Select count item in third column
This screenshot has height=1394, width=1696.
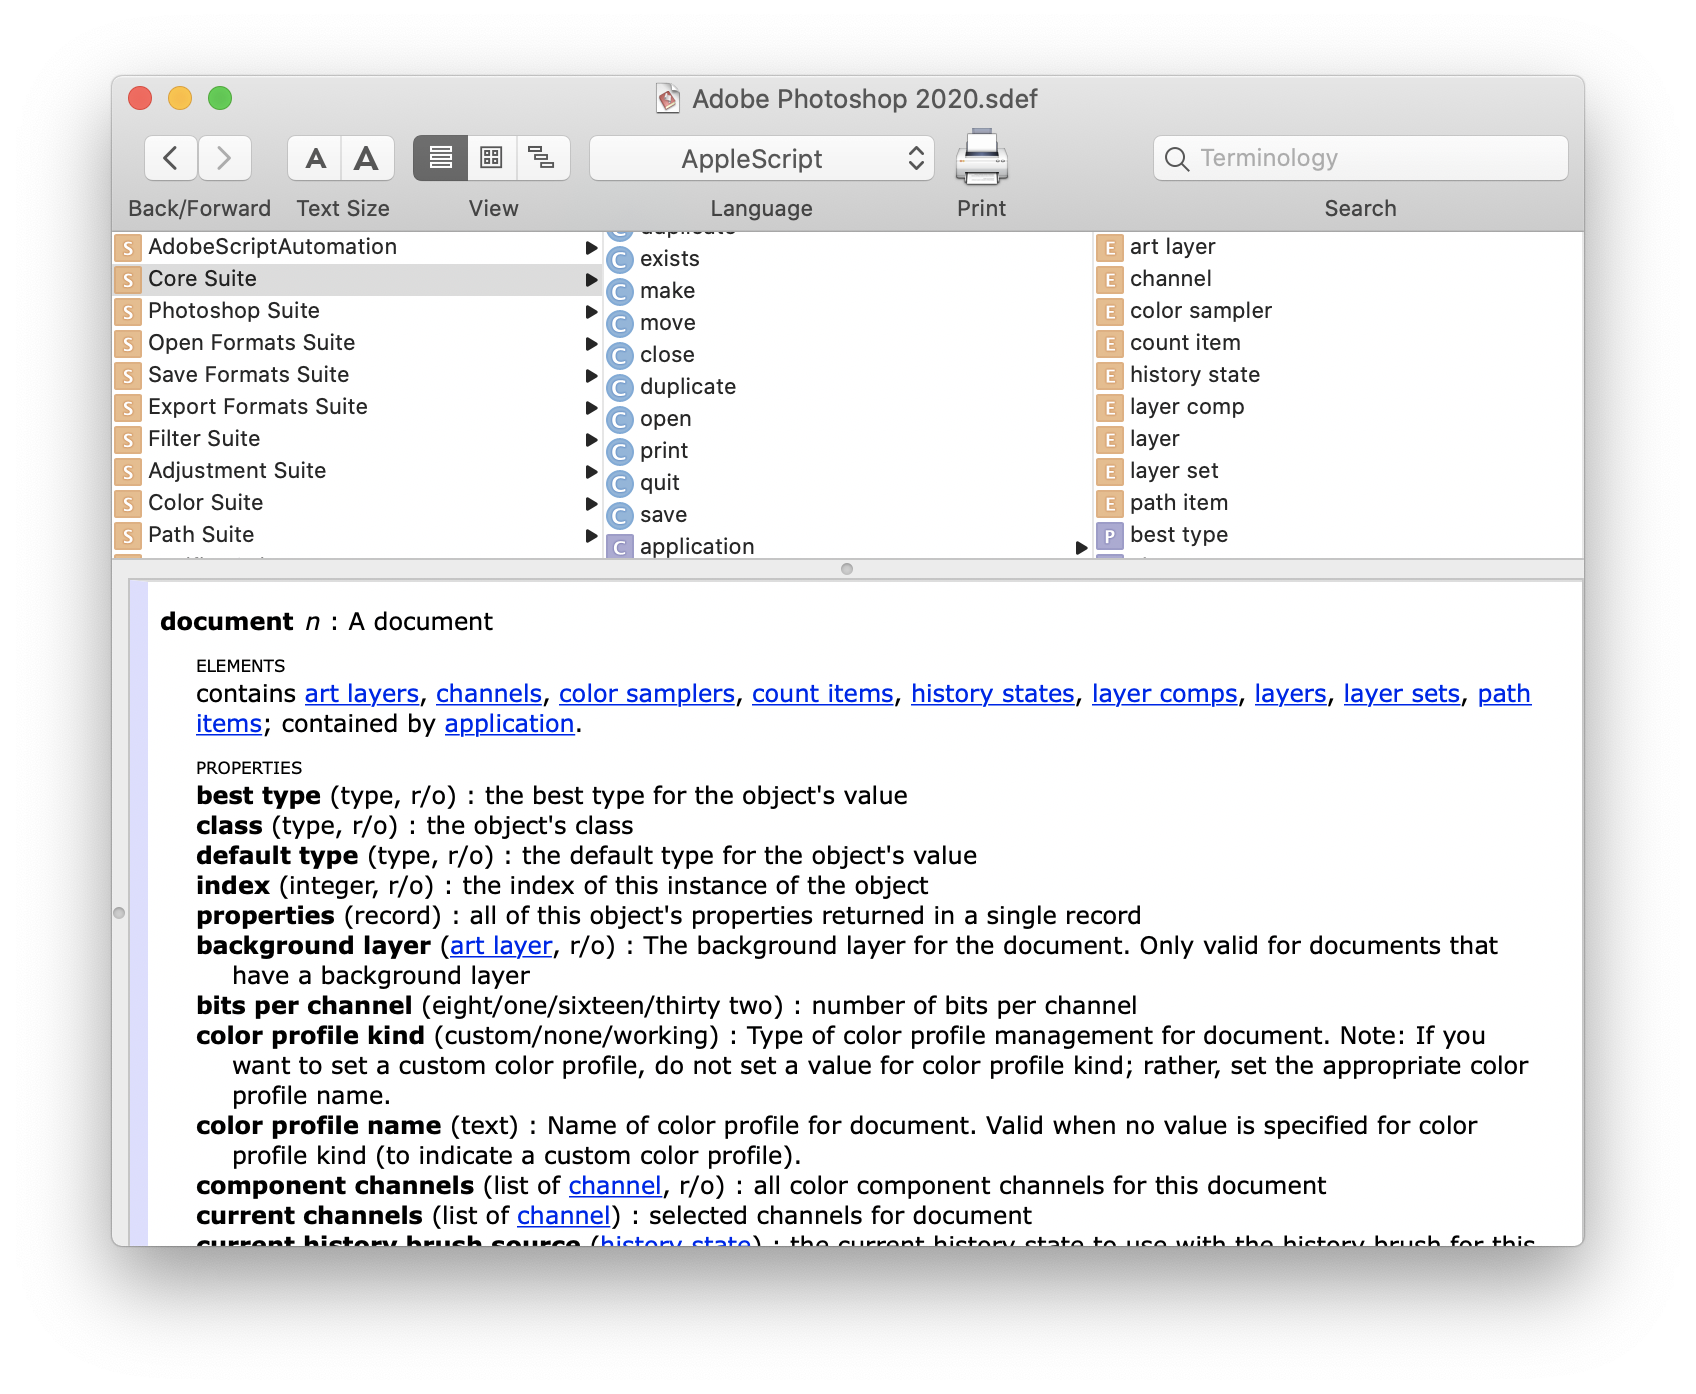pos(1339,343)
